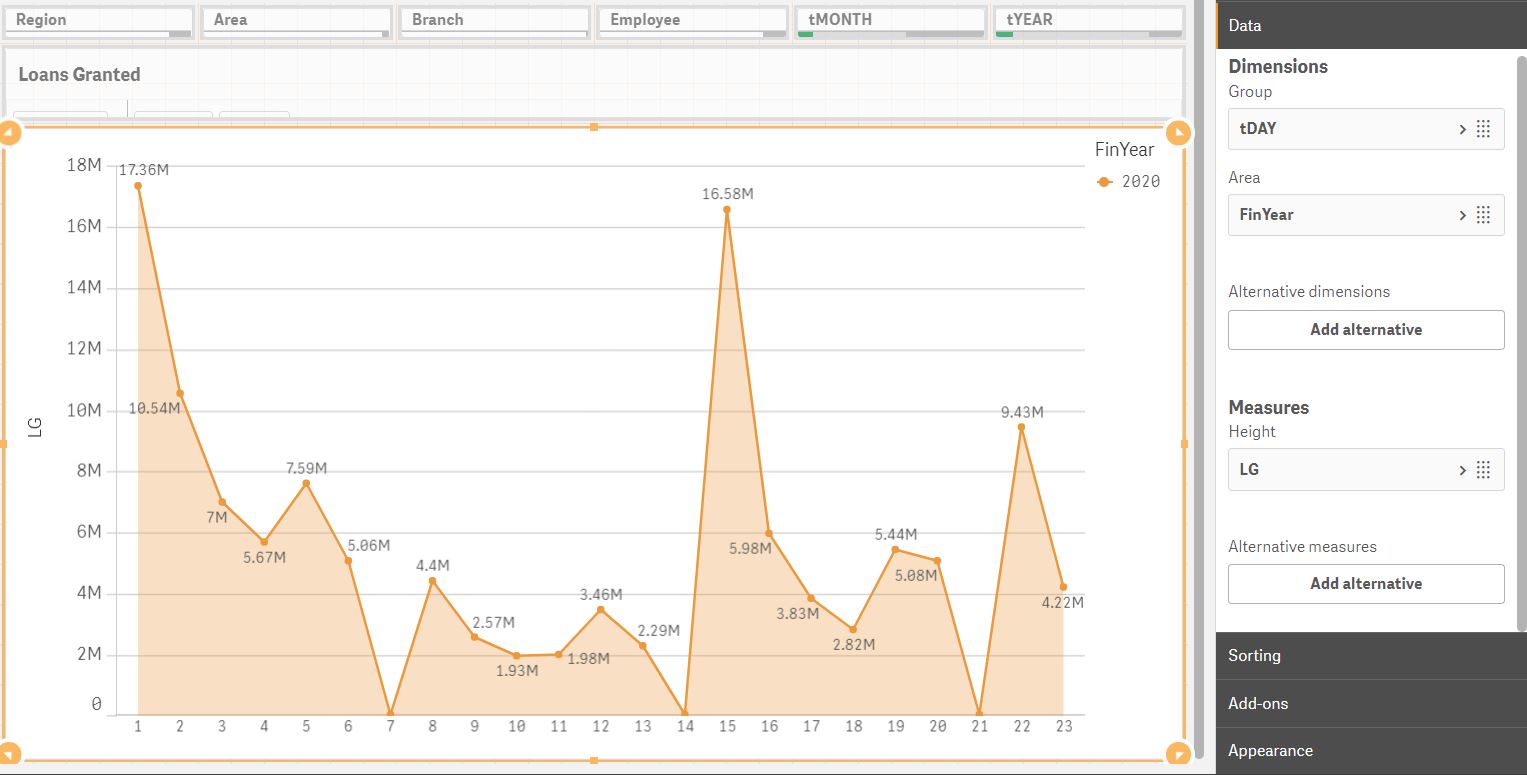Screen dimensions: 1527x775
Task: Click the Dimensions heading
Action: pyautogui.click(x=1278, y=67)
